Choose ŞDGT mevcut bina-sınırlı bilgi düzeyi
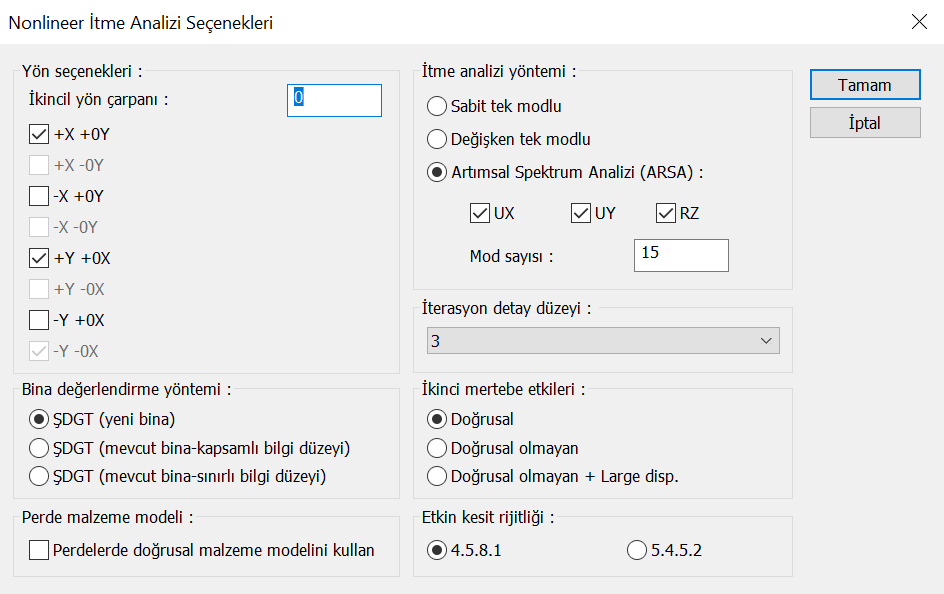944x594 pixels. [x=40, y=476]
